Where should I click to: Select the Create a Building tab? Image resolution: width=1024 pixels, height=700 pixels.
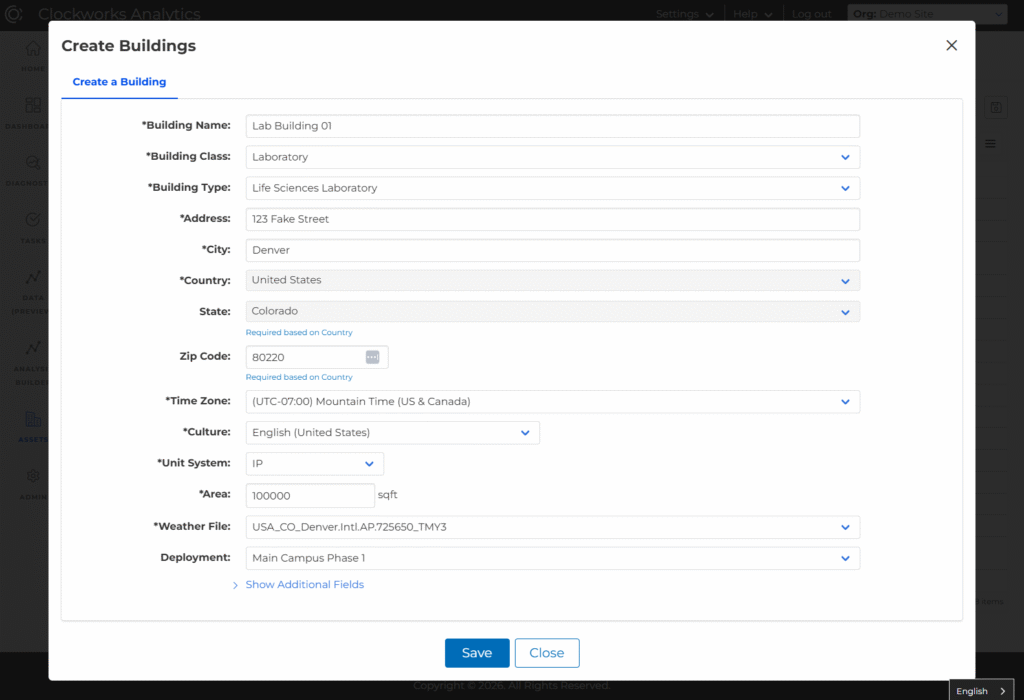[119, 82]
